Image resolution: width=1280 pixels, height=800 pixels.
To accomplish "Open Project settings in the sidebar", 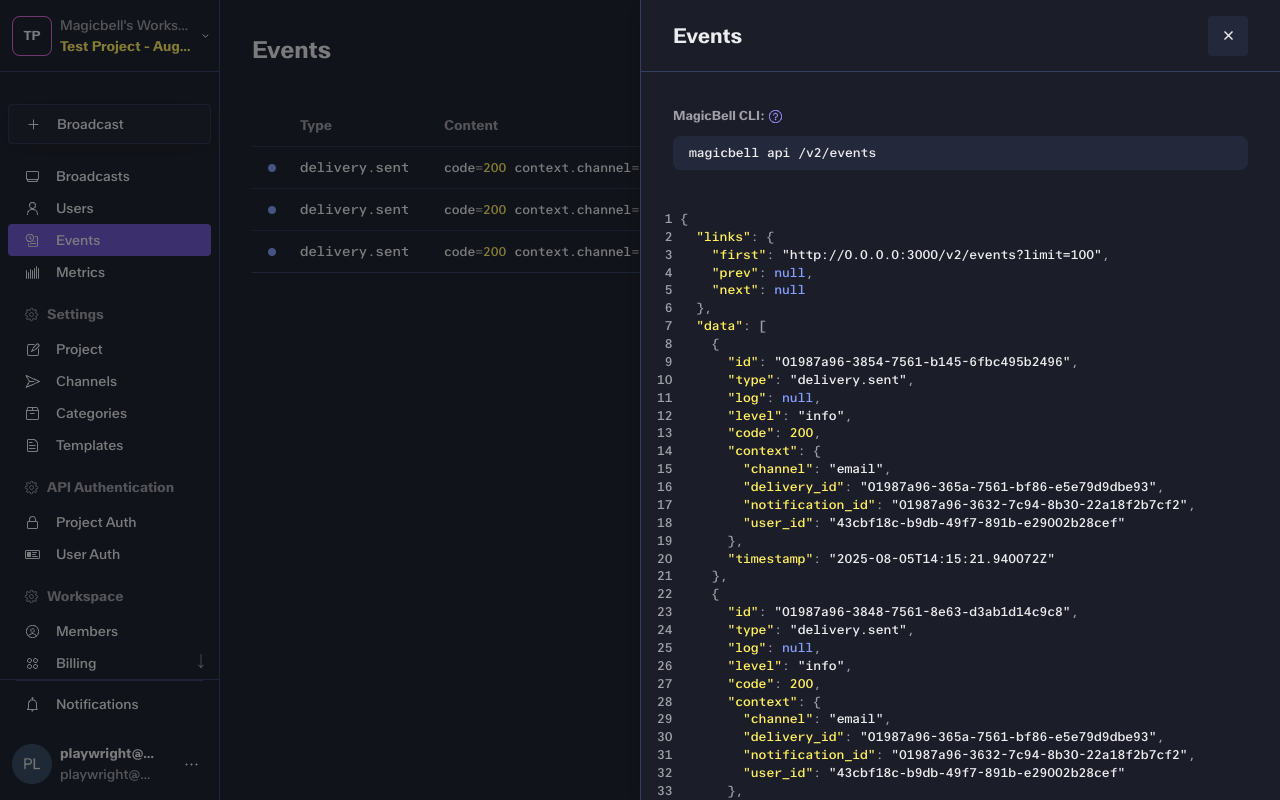I will [x=110, y=349].
